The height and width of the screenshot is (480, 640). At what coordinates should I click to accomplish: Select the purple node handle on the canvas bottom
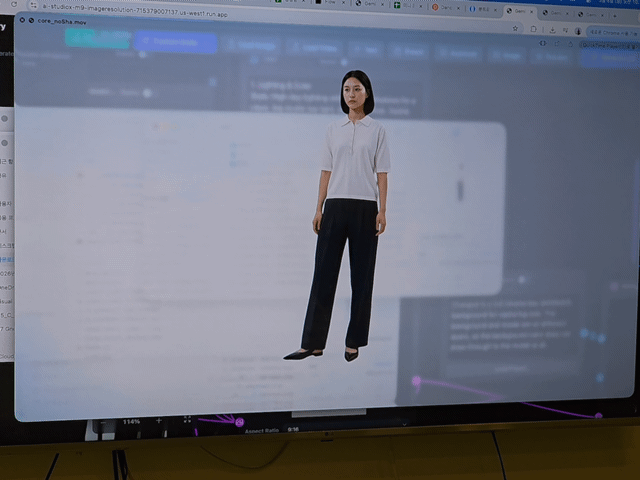coord(239,422)
